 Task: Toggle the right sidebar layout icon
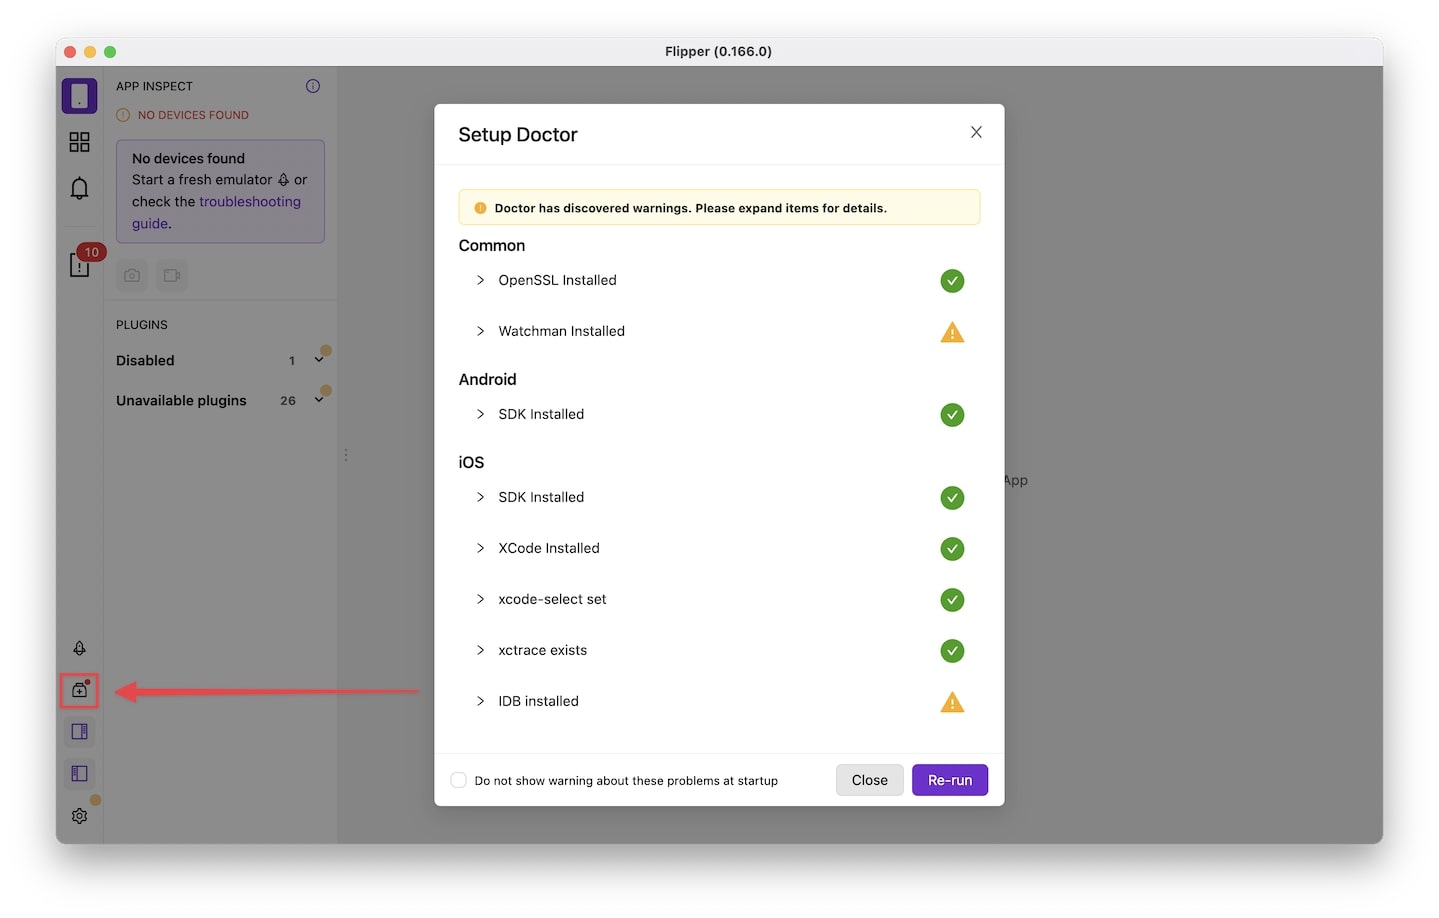coord(79,731)
